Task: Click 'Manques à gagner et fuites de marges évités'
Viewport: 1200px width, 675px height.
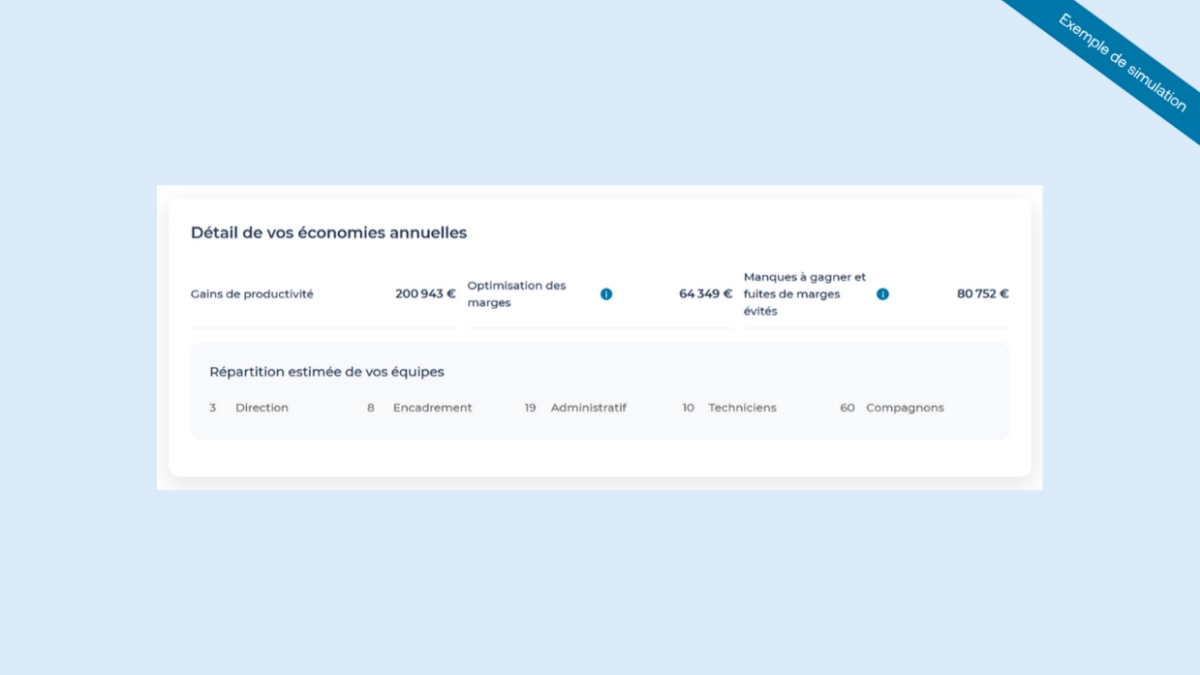Action: pyautogui.click(x=805, y=294)
